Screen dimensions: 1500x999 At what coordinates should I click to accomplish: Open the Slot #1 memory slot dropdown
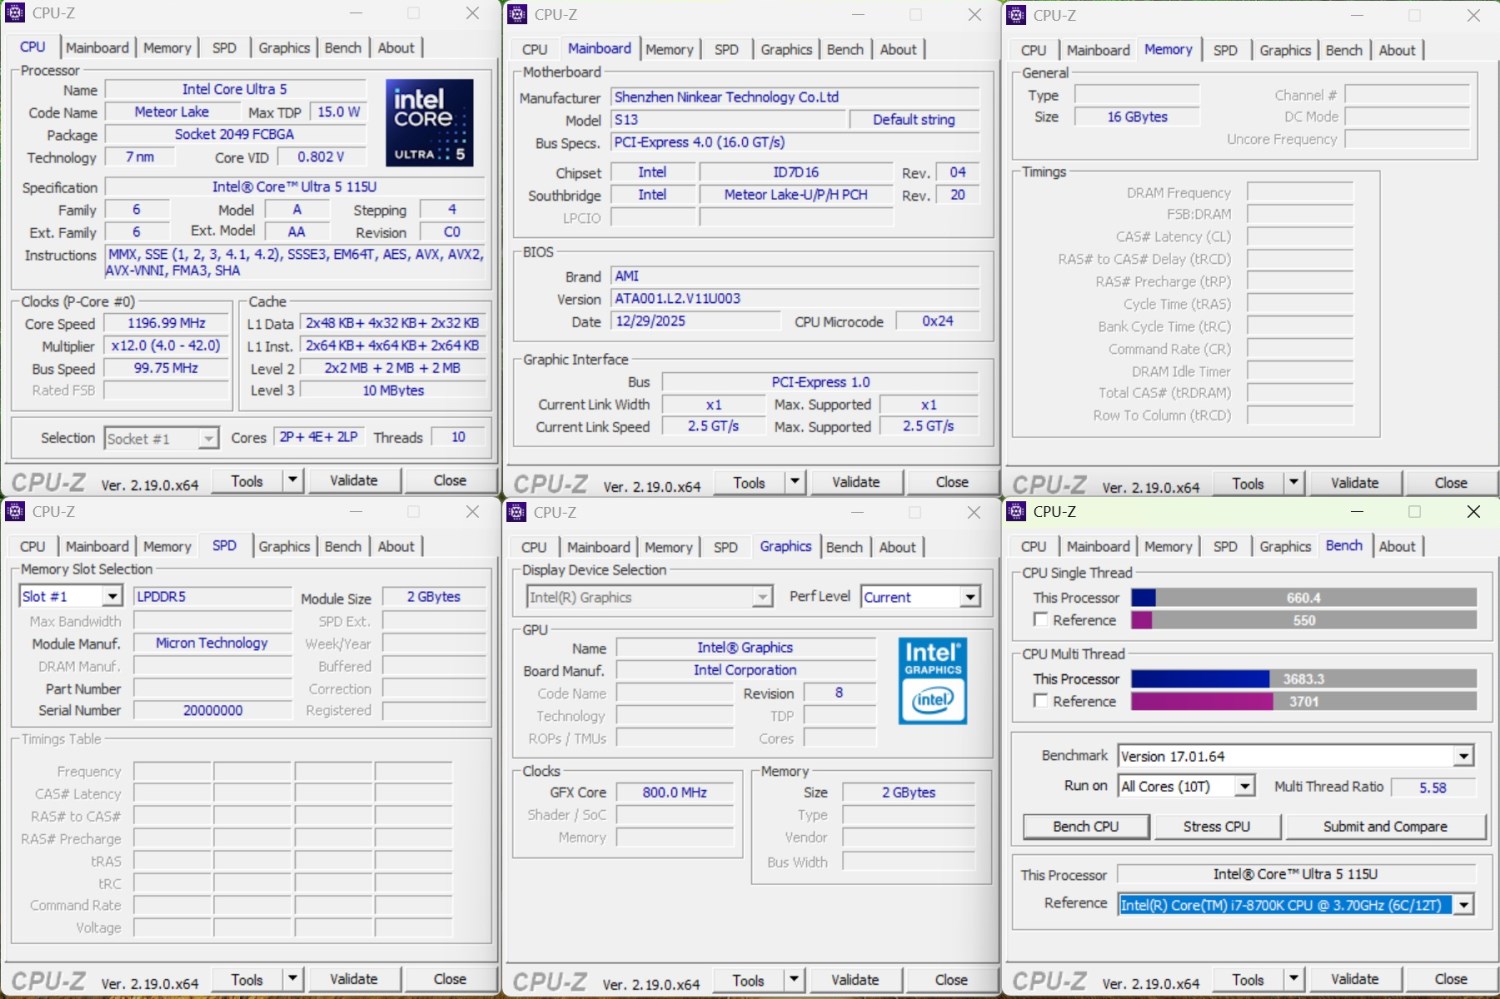click(112, 597)
